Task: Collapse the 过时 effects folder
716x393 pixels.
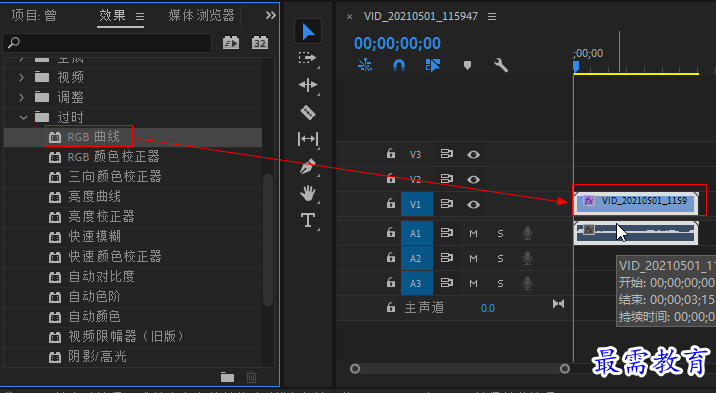Action: pyautogui.click(x=23, y=117)
